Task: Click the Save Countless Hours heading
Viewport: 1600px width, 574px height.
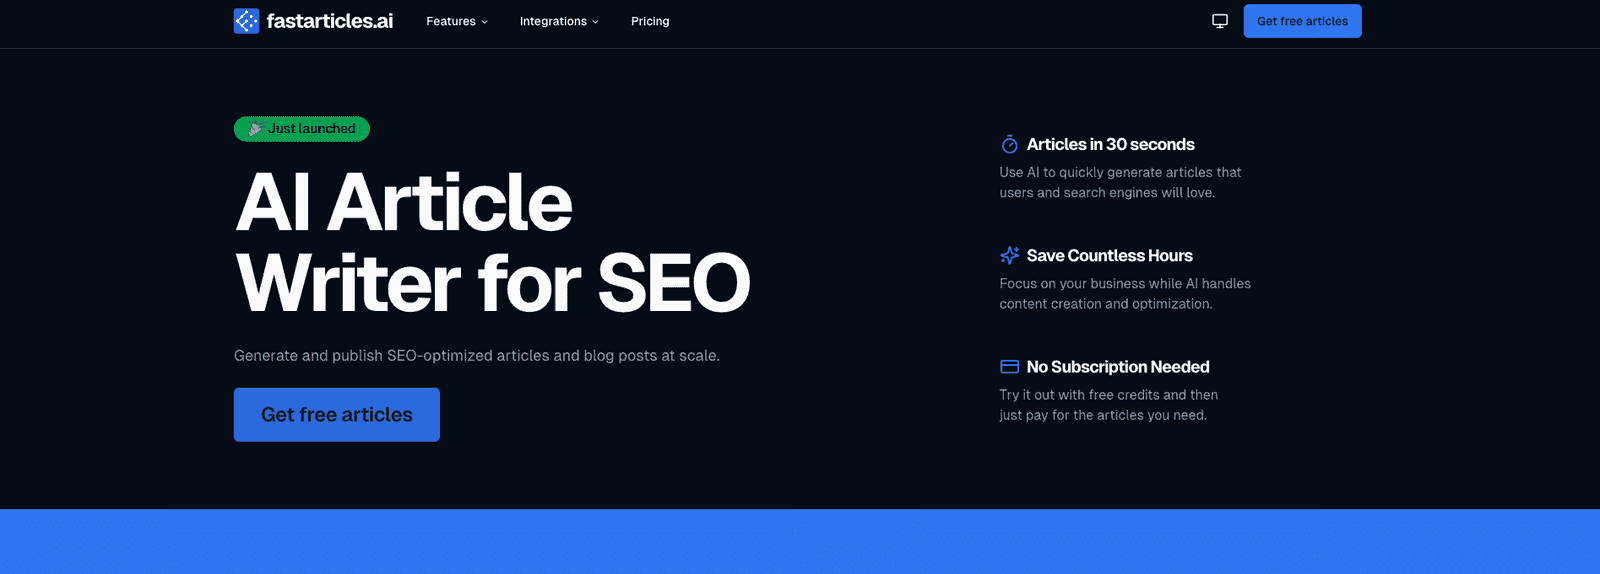Action: (x=1109, y=256)
